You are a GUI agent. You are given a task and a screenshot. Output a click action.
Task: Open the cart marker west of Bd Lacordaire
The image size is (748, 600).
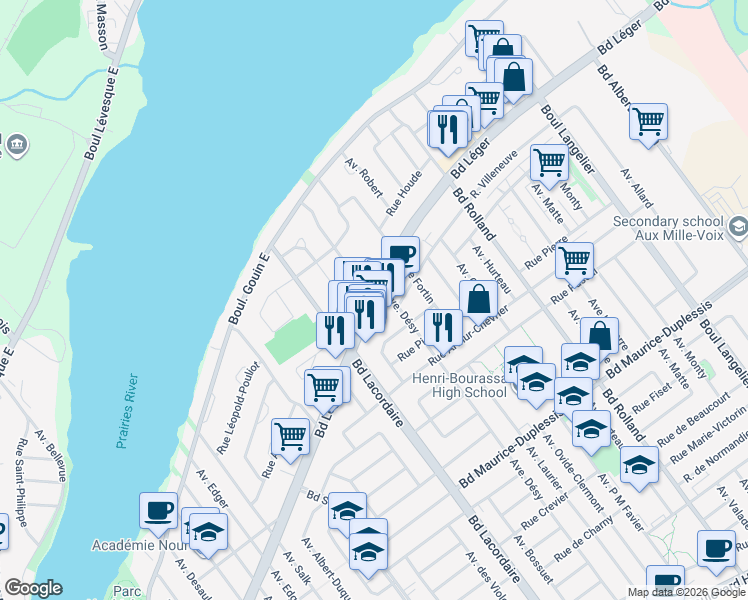pyautogui.click(x=323, y=389)
